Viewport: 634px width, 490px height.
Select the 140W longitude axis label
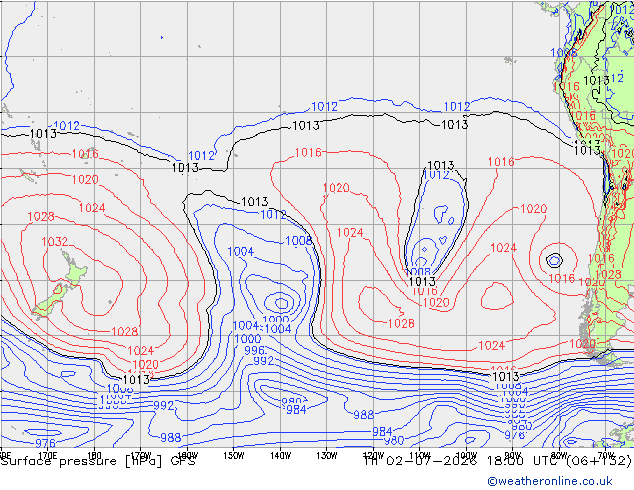point(280,456)
